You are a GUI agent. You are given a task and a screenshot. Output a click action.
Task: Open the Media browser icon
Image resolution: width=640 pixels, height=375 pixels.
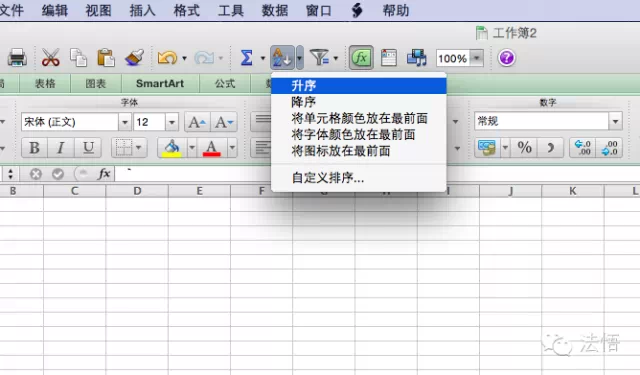pyautogui.click(x=417, y=58)
